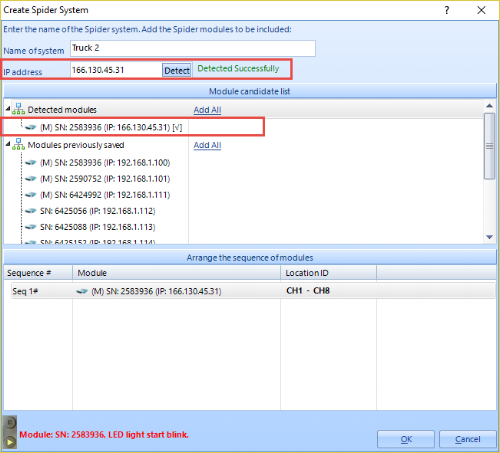
Task: Open the help question mark button
Action: click(447, 10)
